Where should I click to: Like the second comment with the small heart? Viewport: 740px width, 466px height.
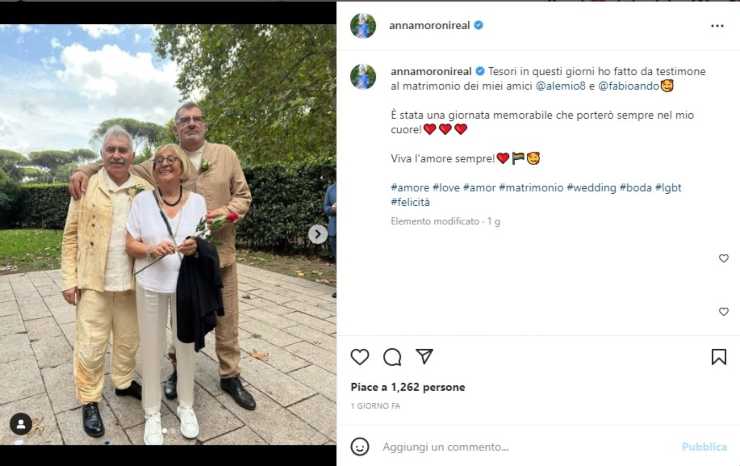click(x=723, y=312)
